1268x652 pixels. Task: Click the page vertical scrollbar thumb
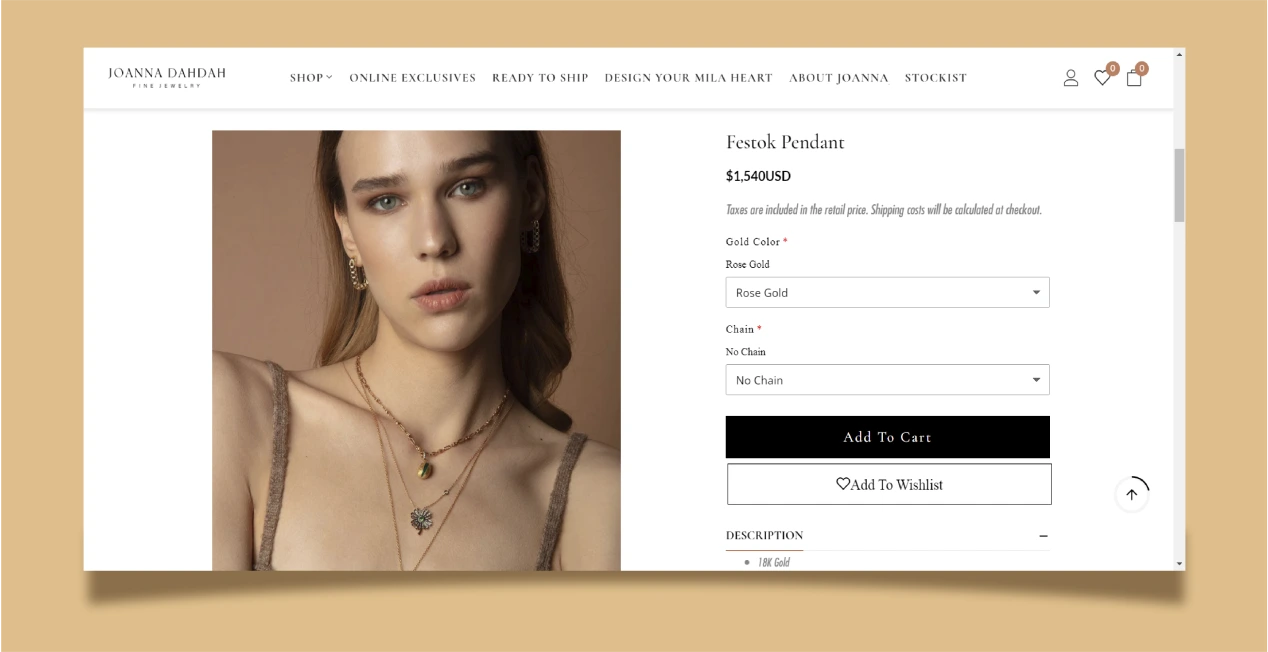(x=1179, y=185)
